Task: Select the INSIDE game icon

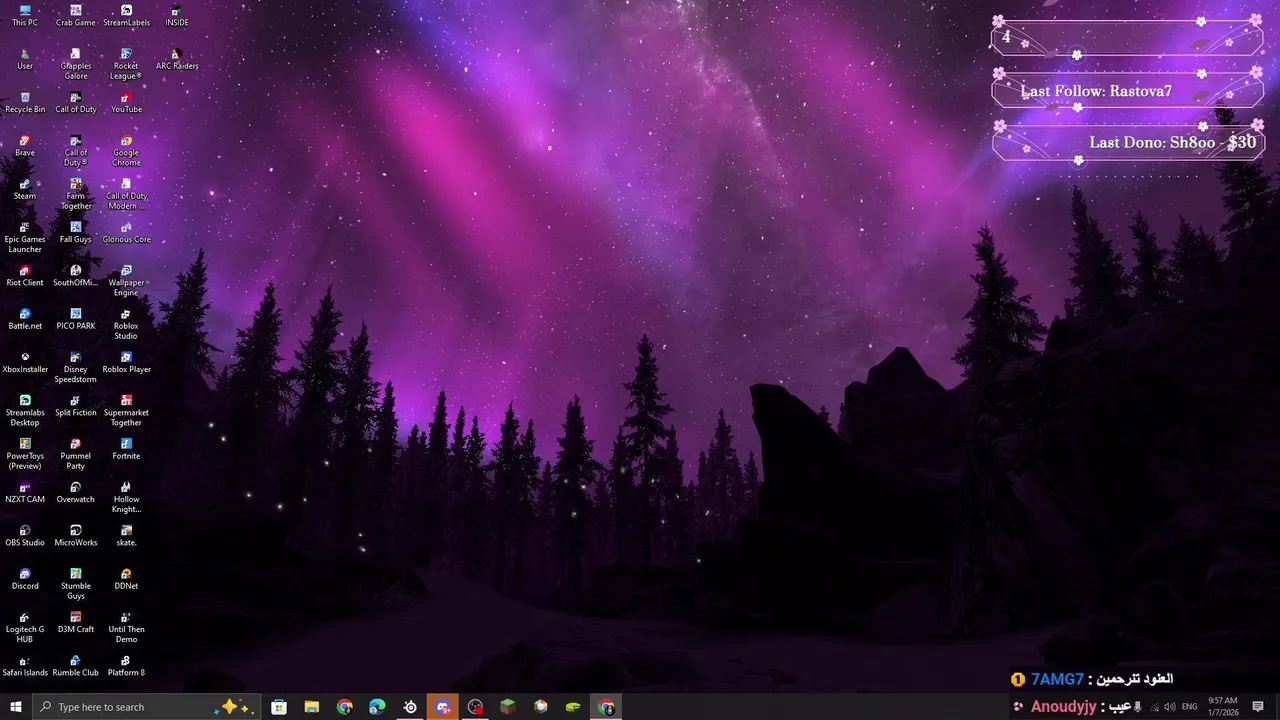Action: [177, 16]
